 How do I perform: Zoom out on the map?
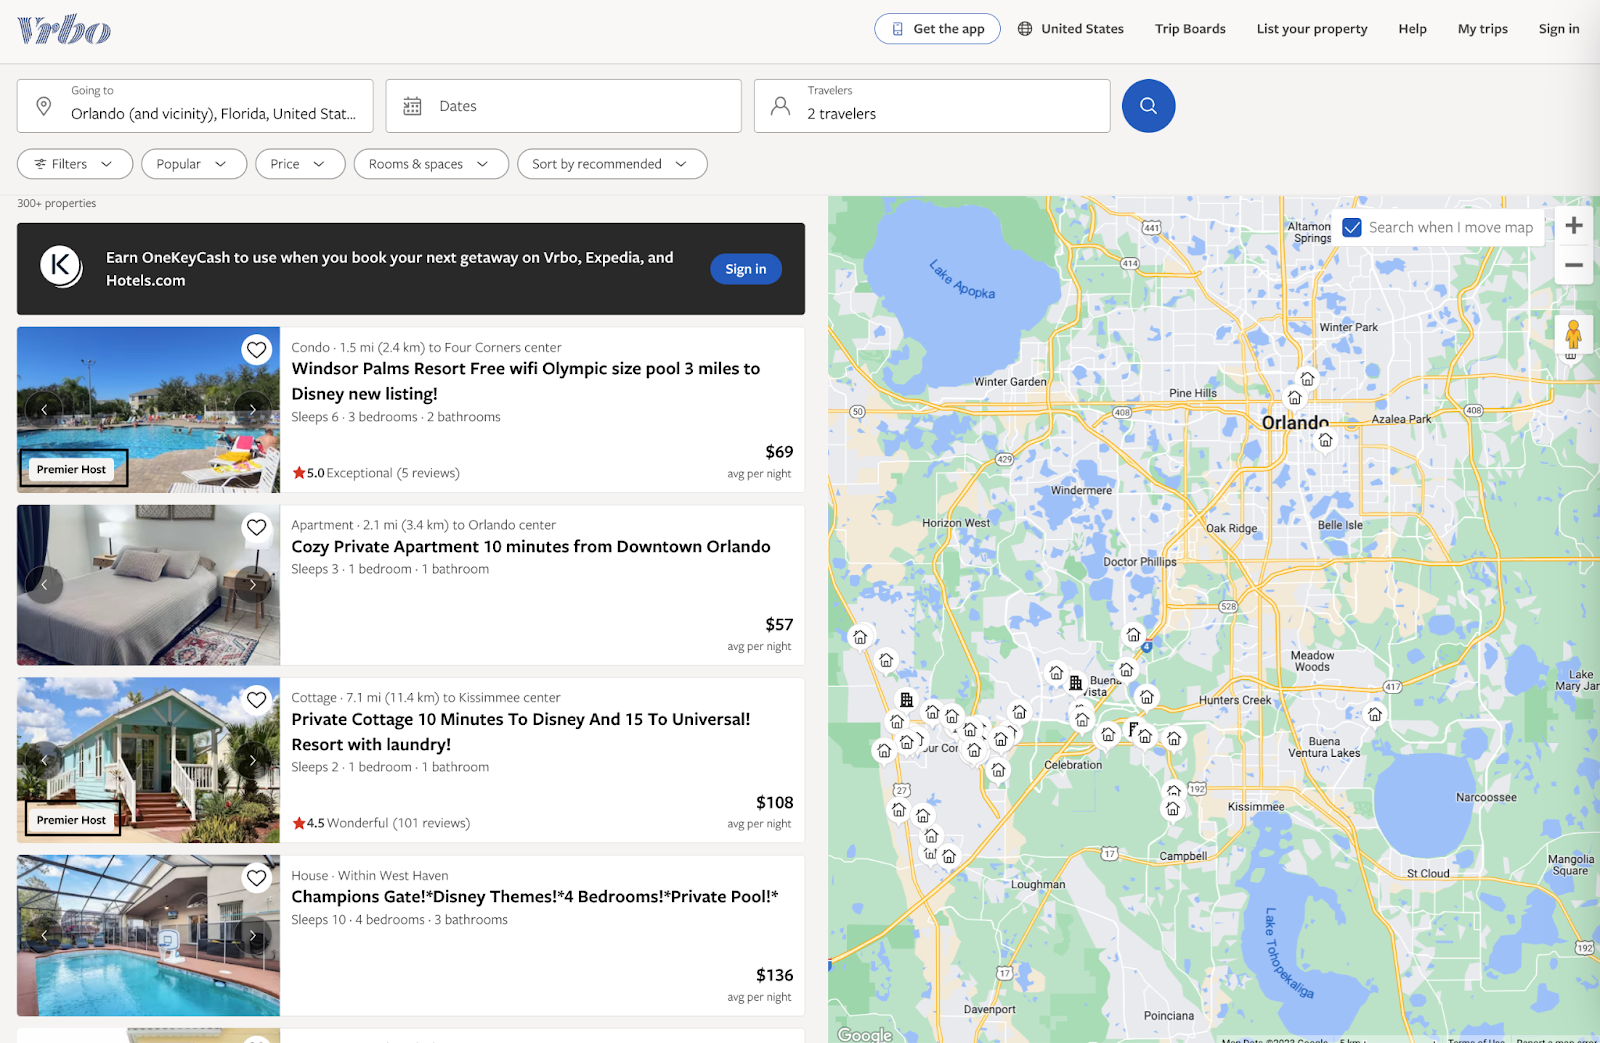[x=1573, y=265]
